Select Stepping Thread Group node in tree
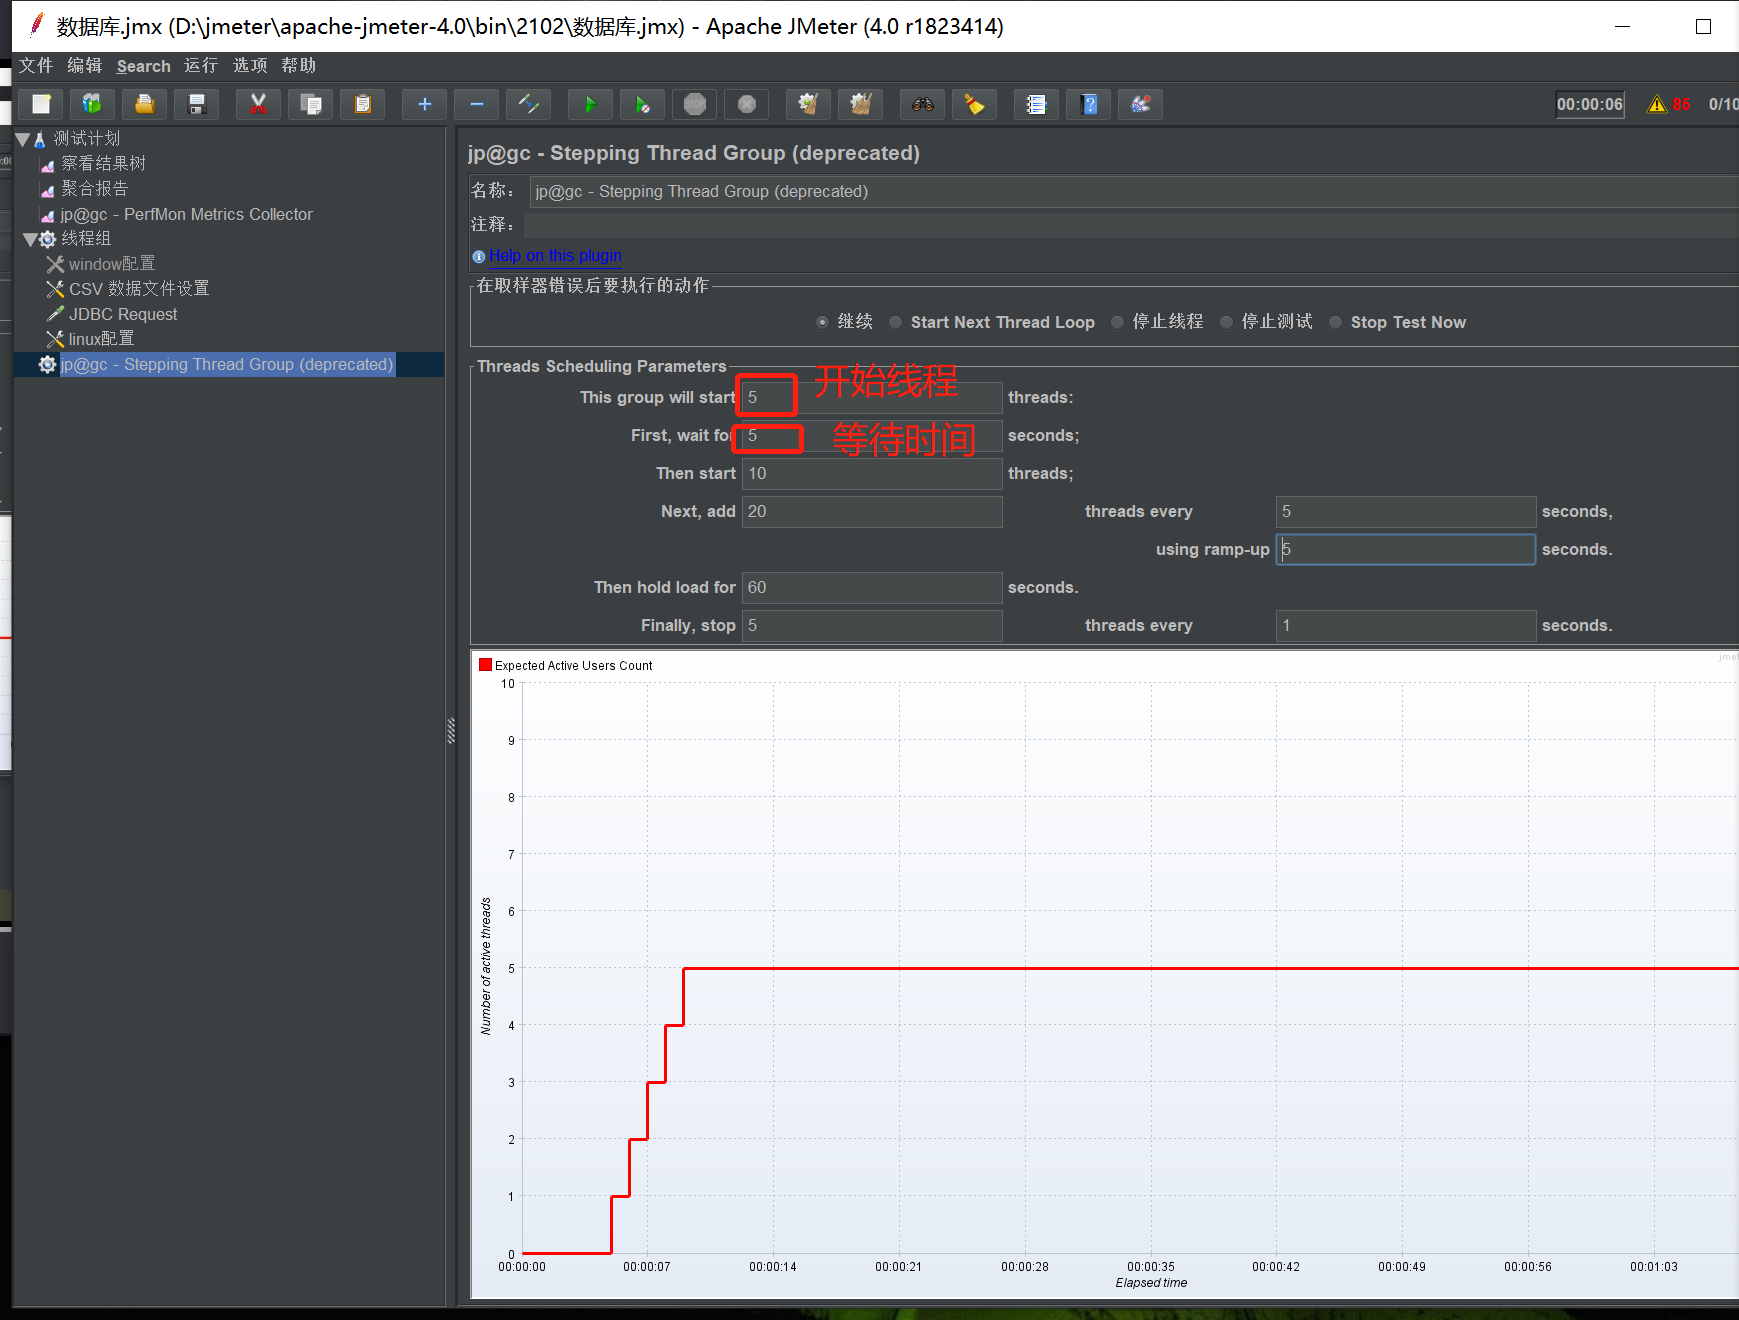Image resolution: width=1739 pixels, height=1320 pixels. pos(227,364)
